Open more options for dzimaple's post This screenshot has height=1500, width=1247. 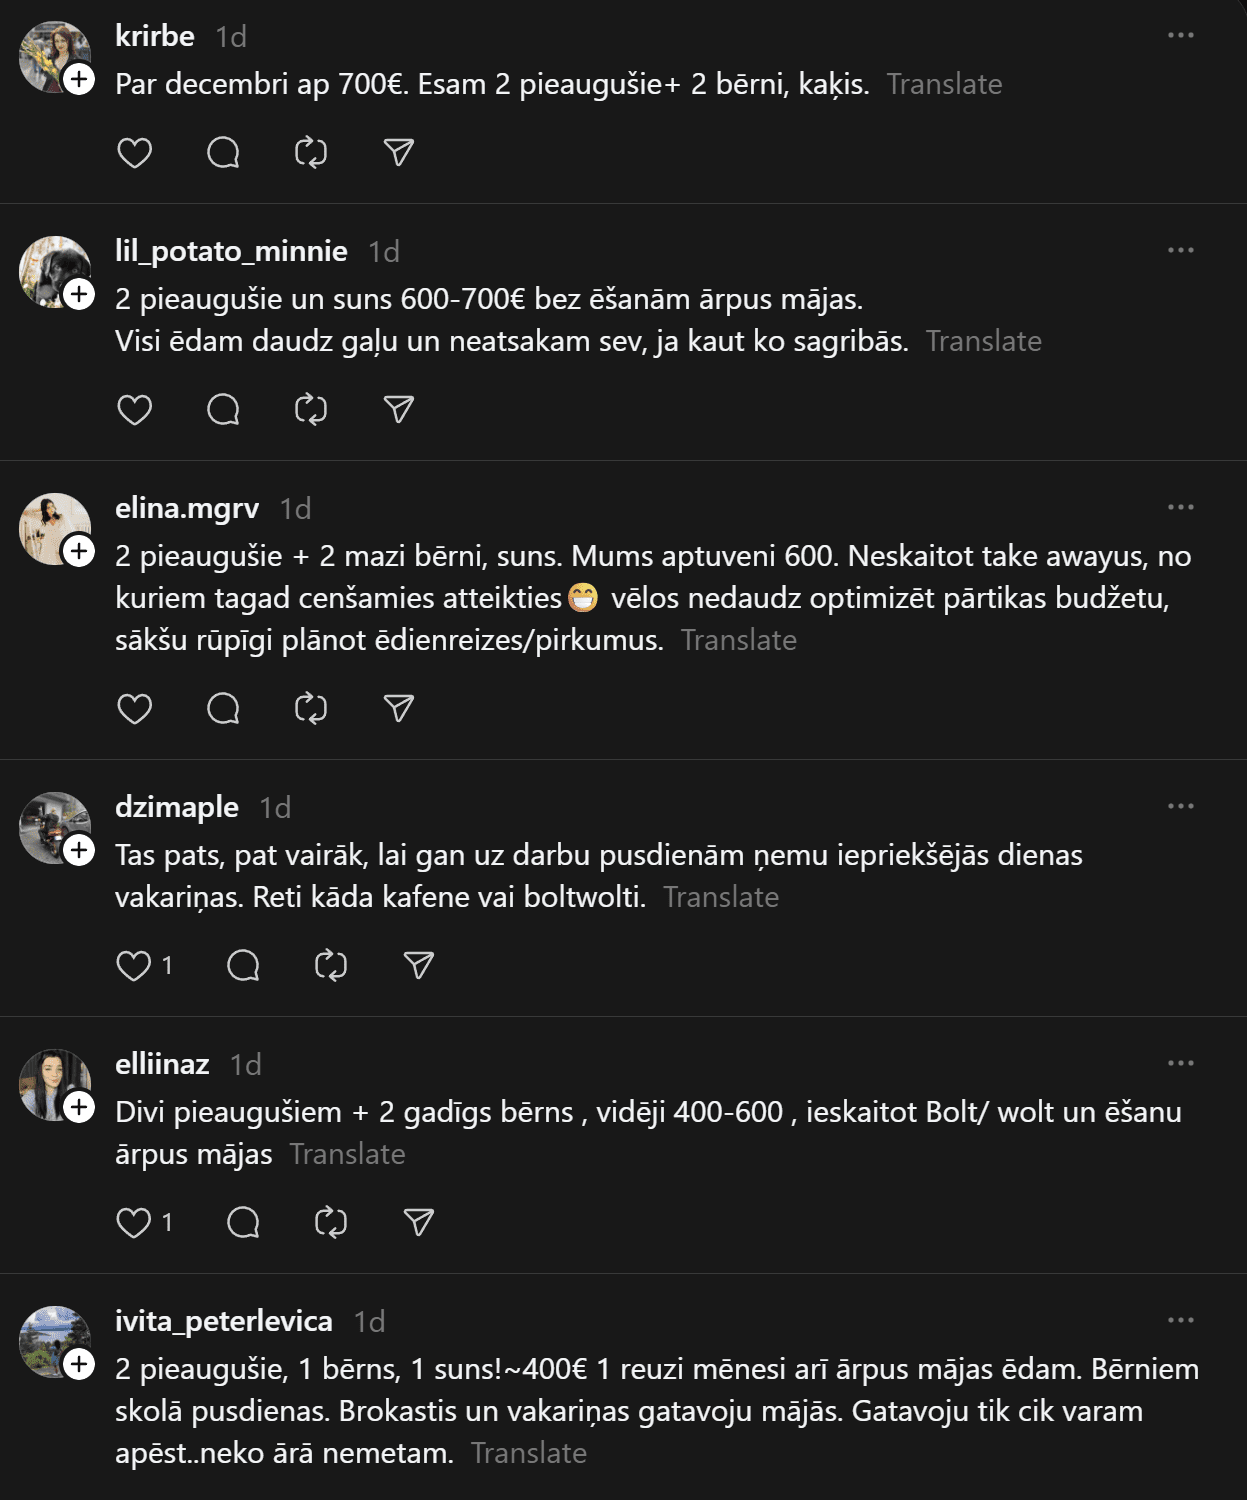pyautogui.click(x=1181, y=807)
